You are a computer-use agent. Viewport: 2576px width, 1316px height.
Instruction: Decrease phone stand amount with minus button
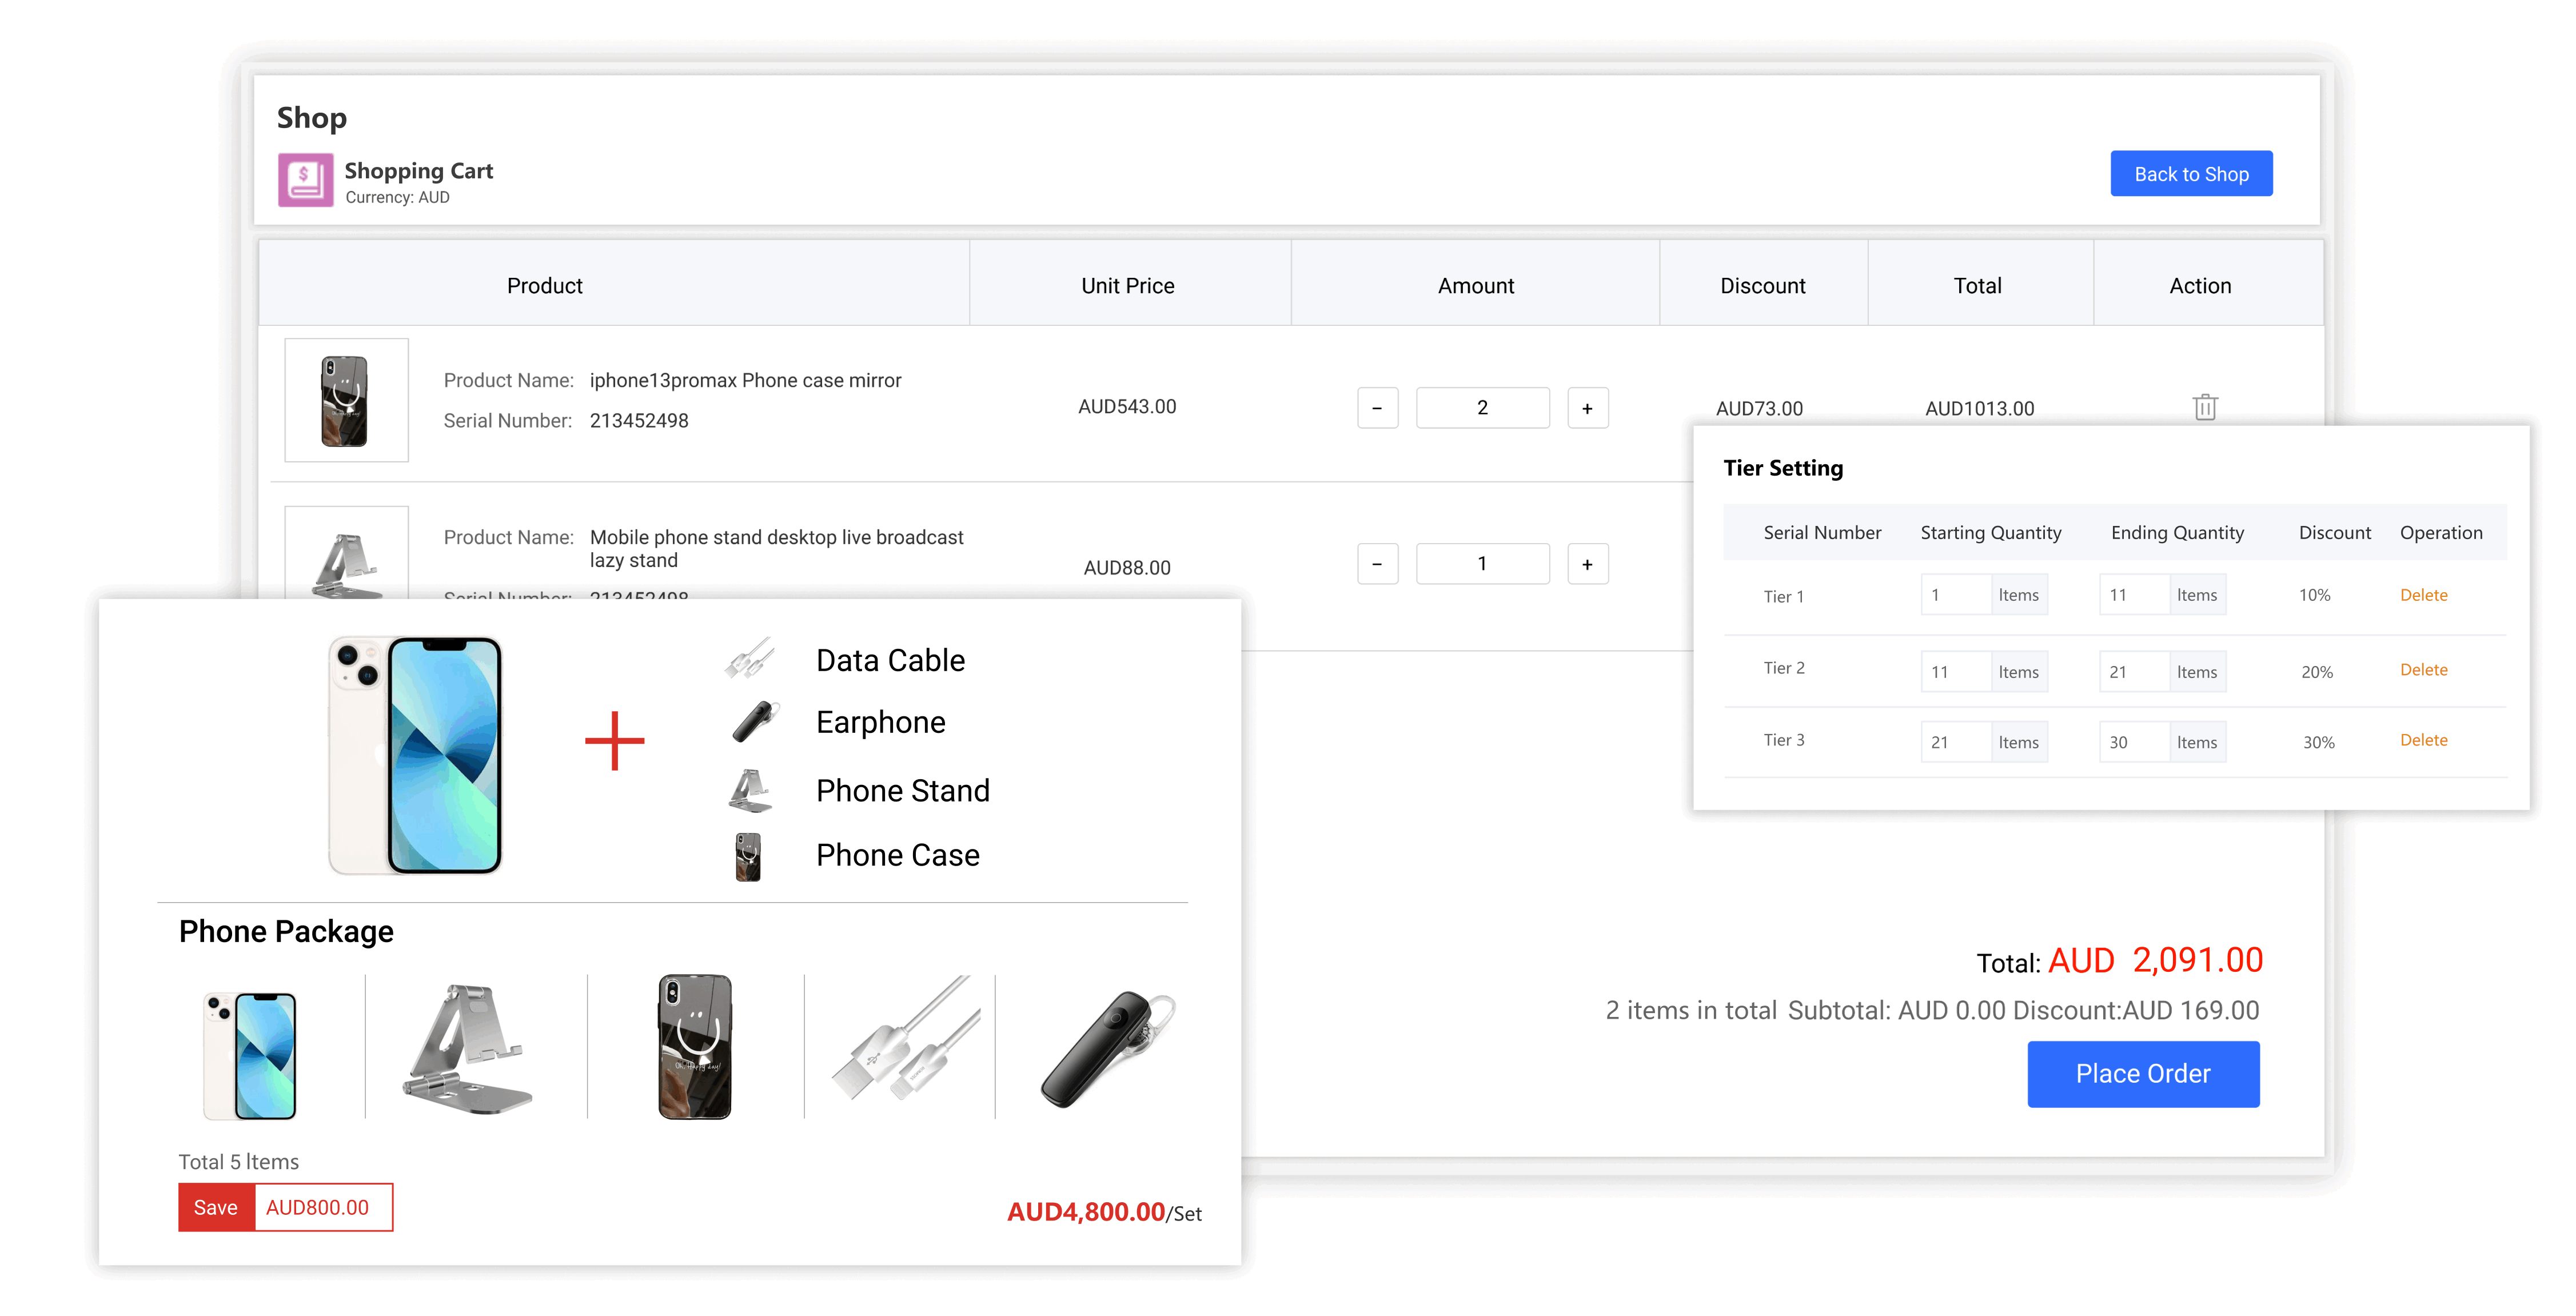click(x=1377, y=565)
